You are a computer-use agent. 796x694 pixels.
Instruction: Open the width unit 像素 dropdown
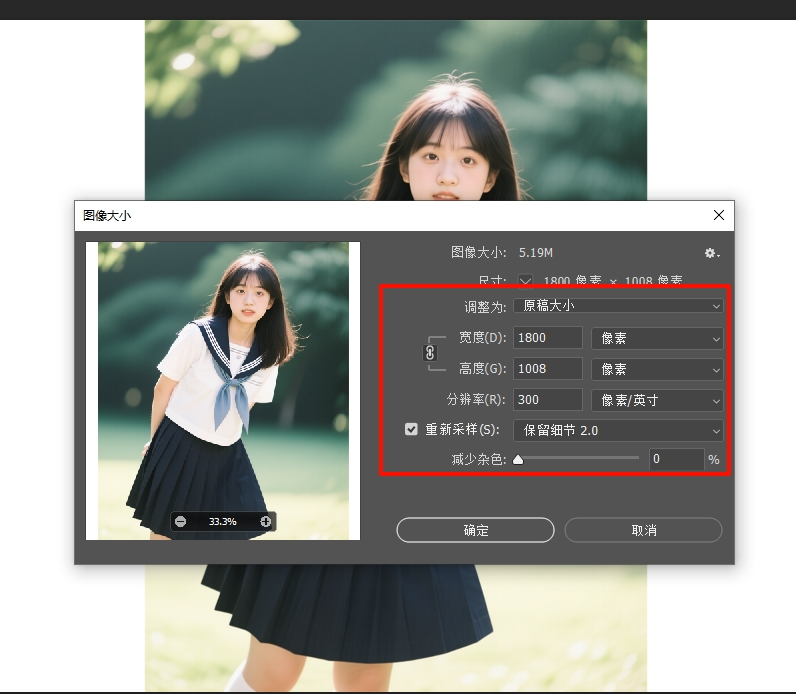coord(657,338)
